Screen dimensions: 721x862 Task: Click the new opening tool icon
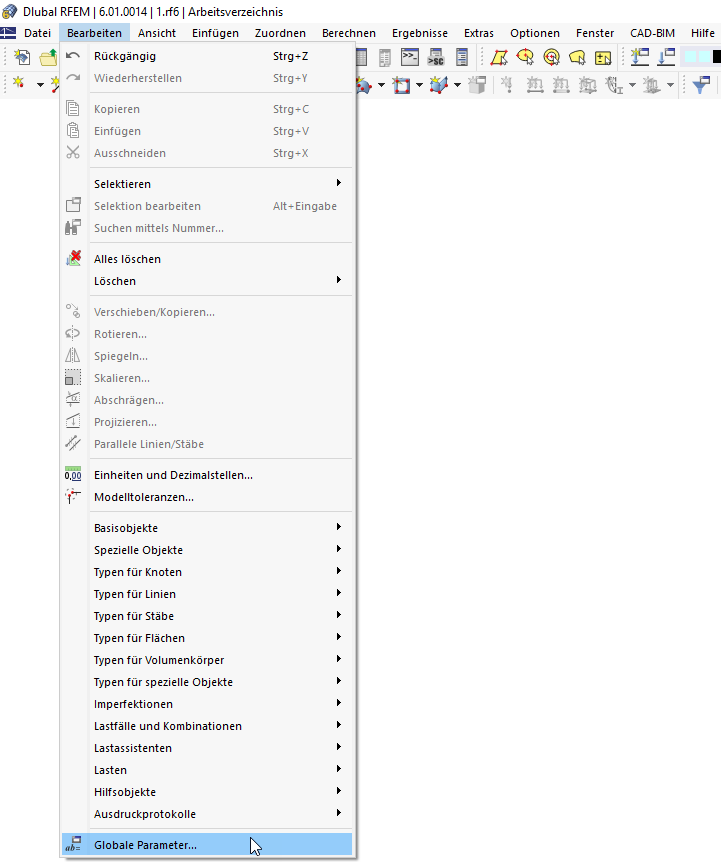402,85
